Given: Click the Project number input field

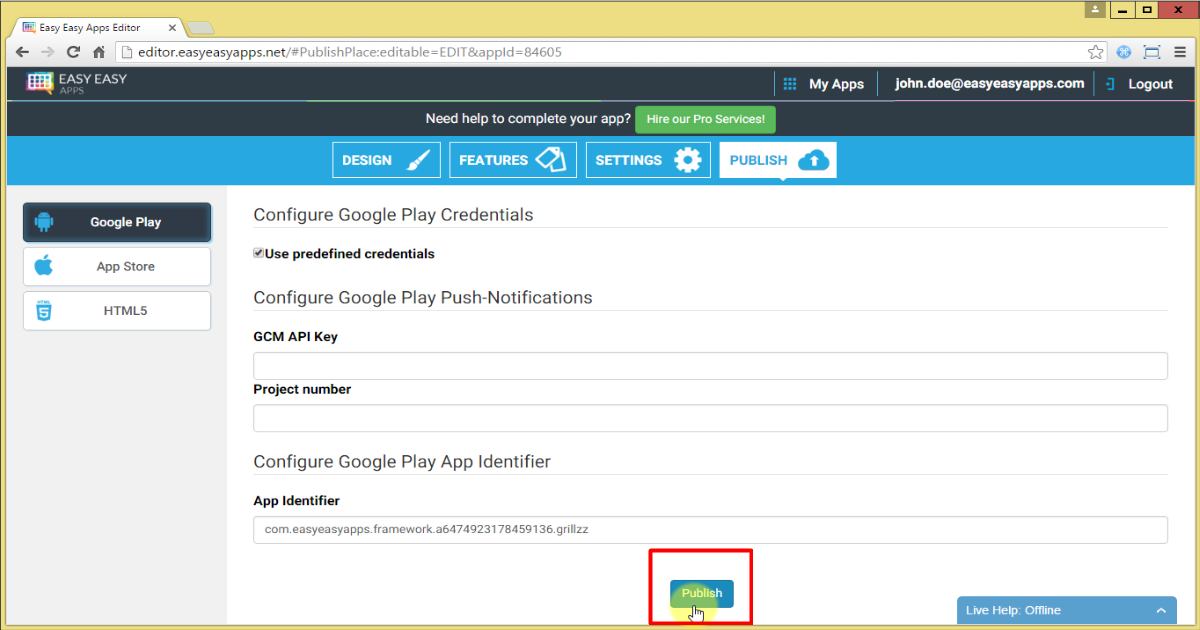Looking at the screenshot, I should pos(710,417).
